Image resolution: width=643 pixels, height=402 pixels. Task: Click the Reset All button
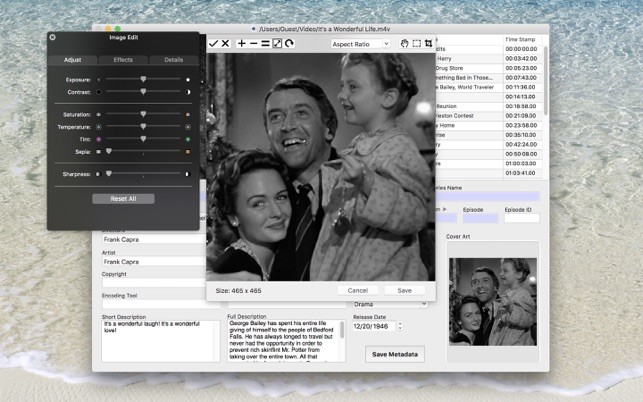(x=123, y=199)
